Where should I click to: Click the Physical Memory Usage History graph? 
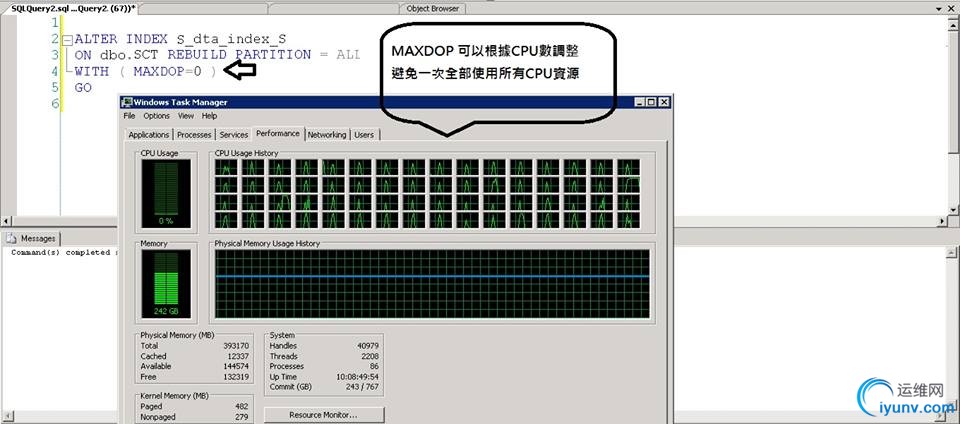click(x=432, y=284)
